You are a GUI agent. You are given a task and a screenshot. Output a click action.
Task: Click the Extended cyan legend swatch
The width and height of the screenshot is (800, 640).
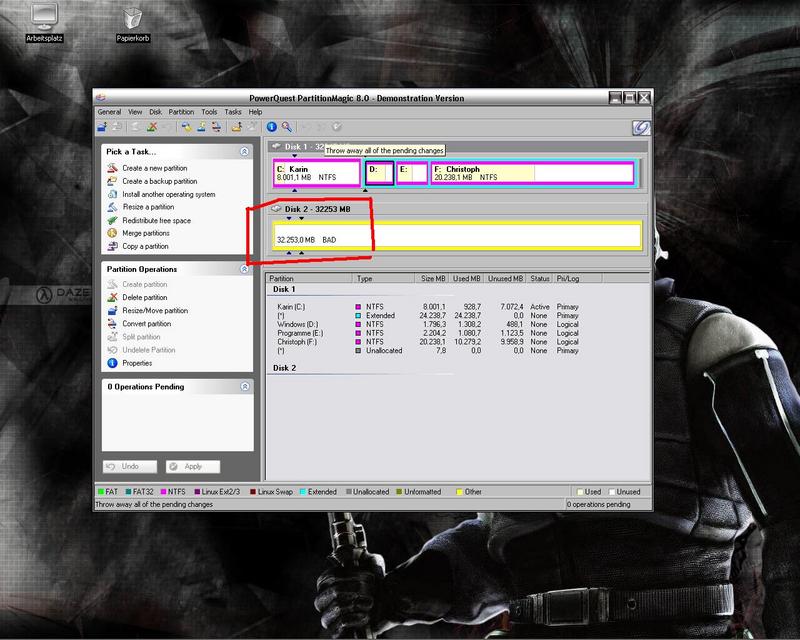(x=303, y=492)
